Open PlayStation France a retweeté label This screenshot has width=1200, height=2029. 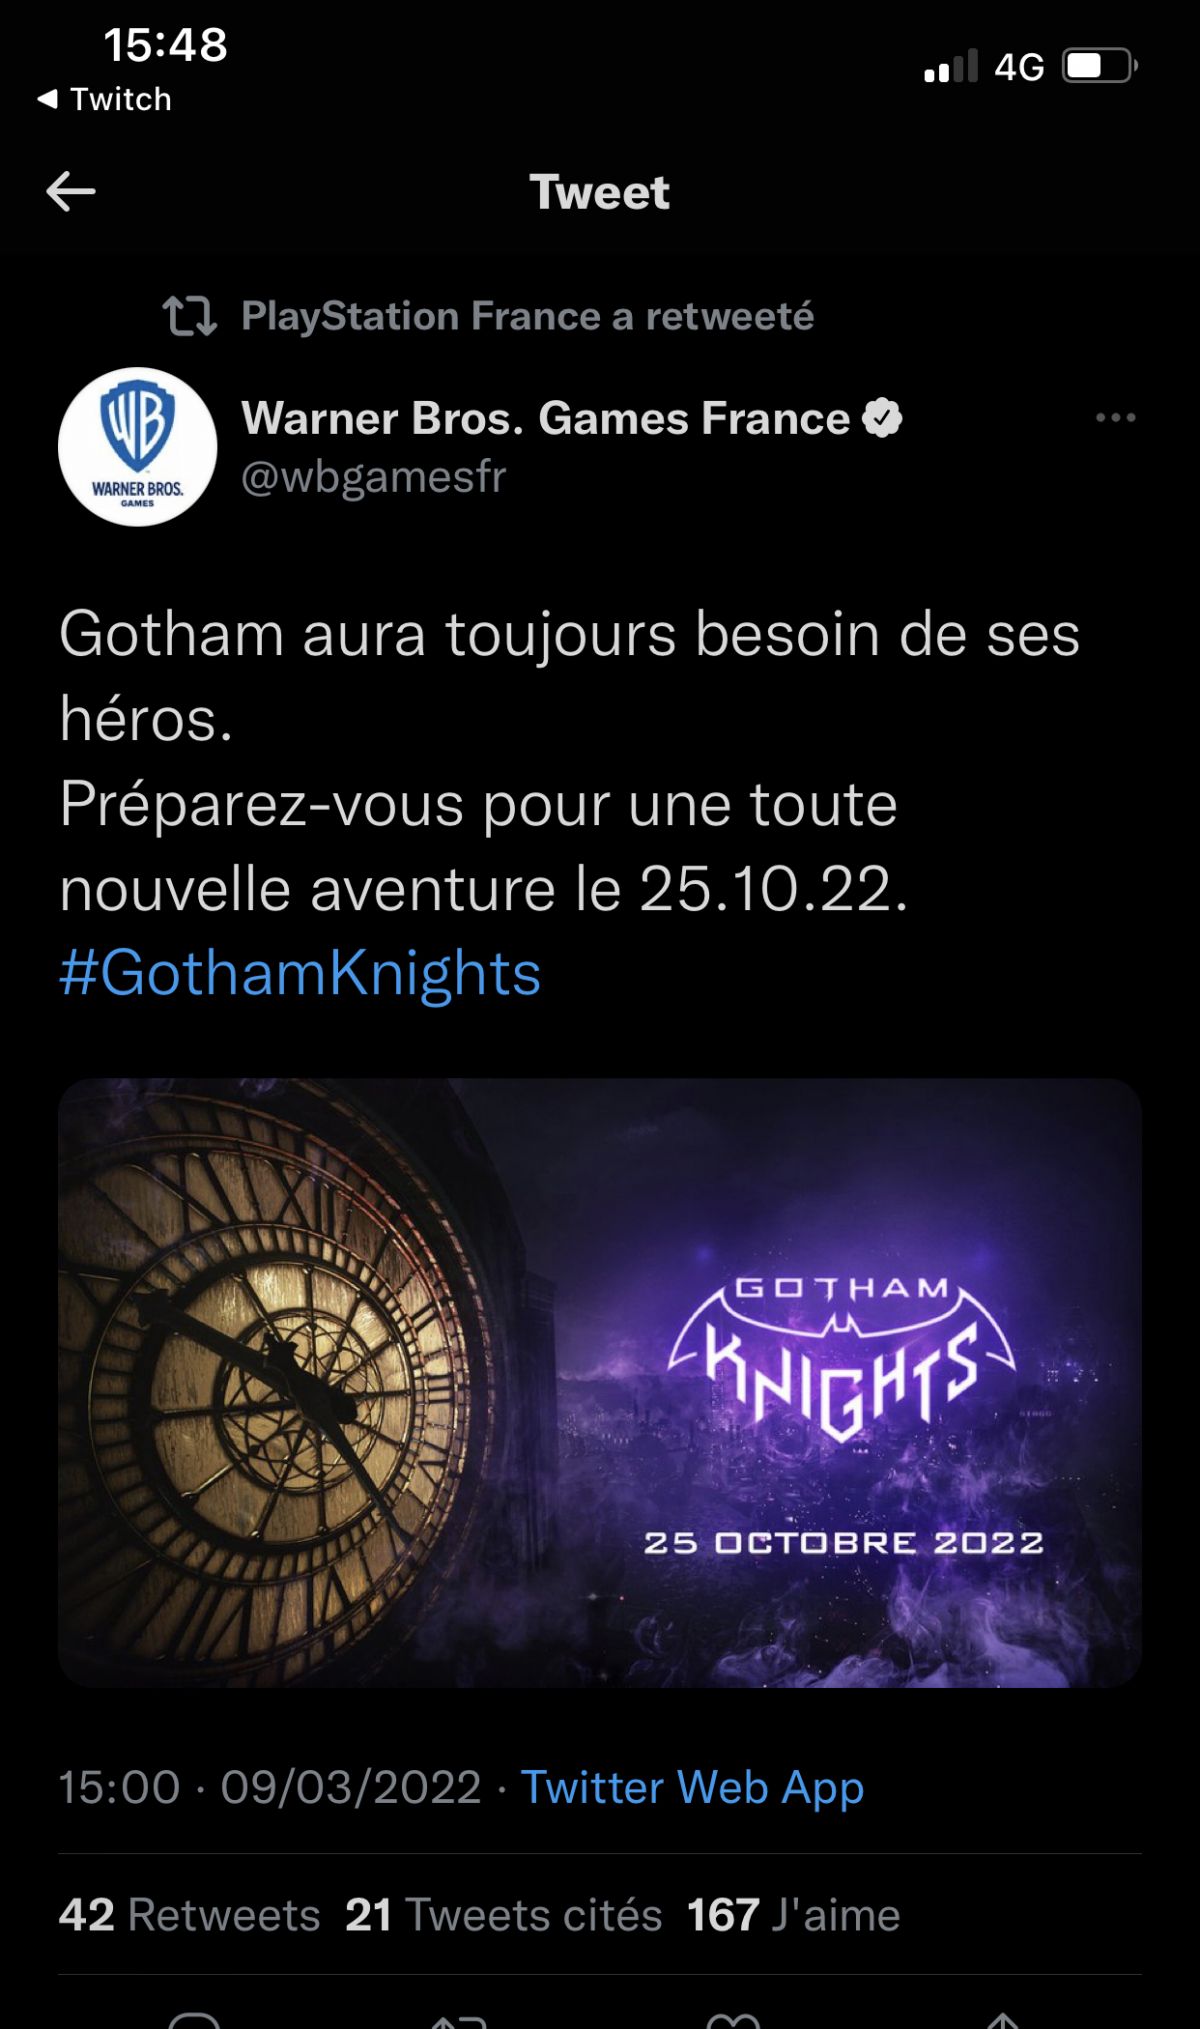coord(527,316)
